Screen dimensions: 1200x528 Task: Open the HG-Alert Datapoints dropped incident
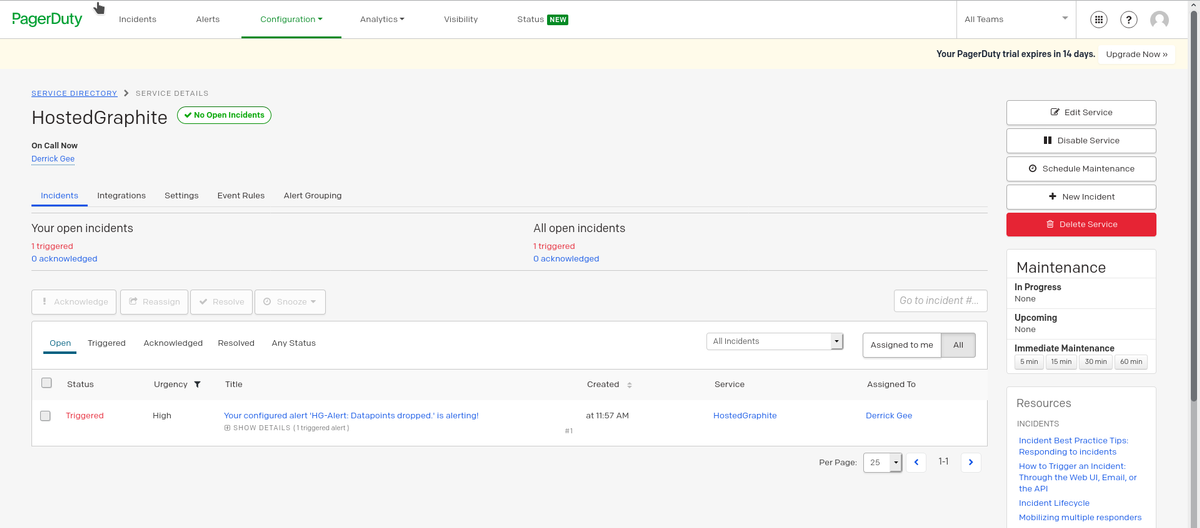pyautogui.click(x=351, y=415)
